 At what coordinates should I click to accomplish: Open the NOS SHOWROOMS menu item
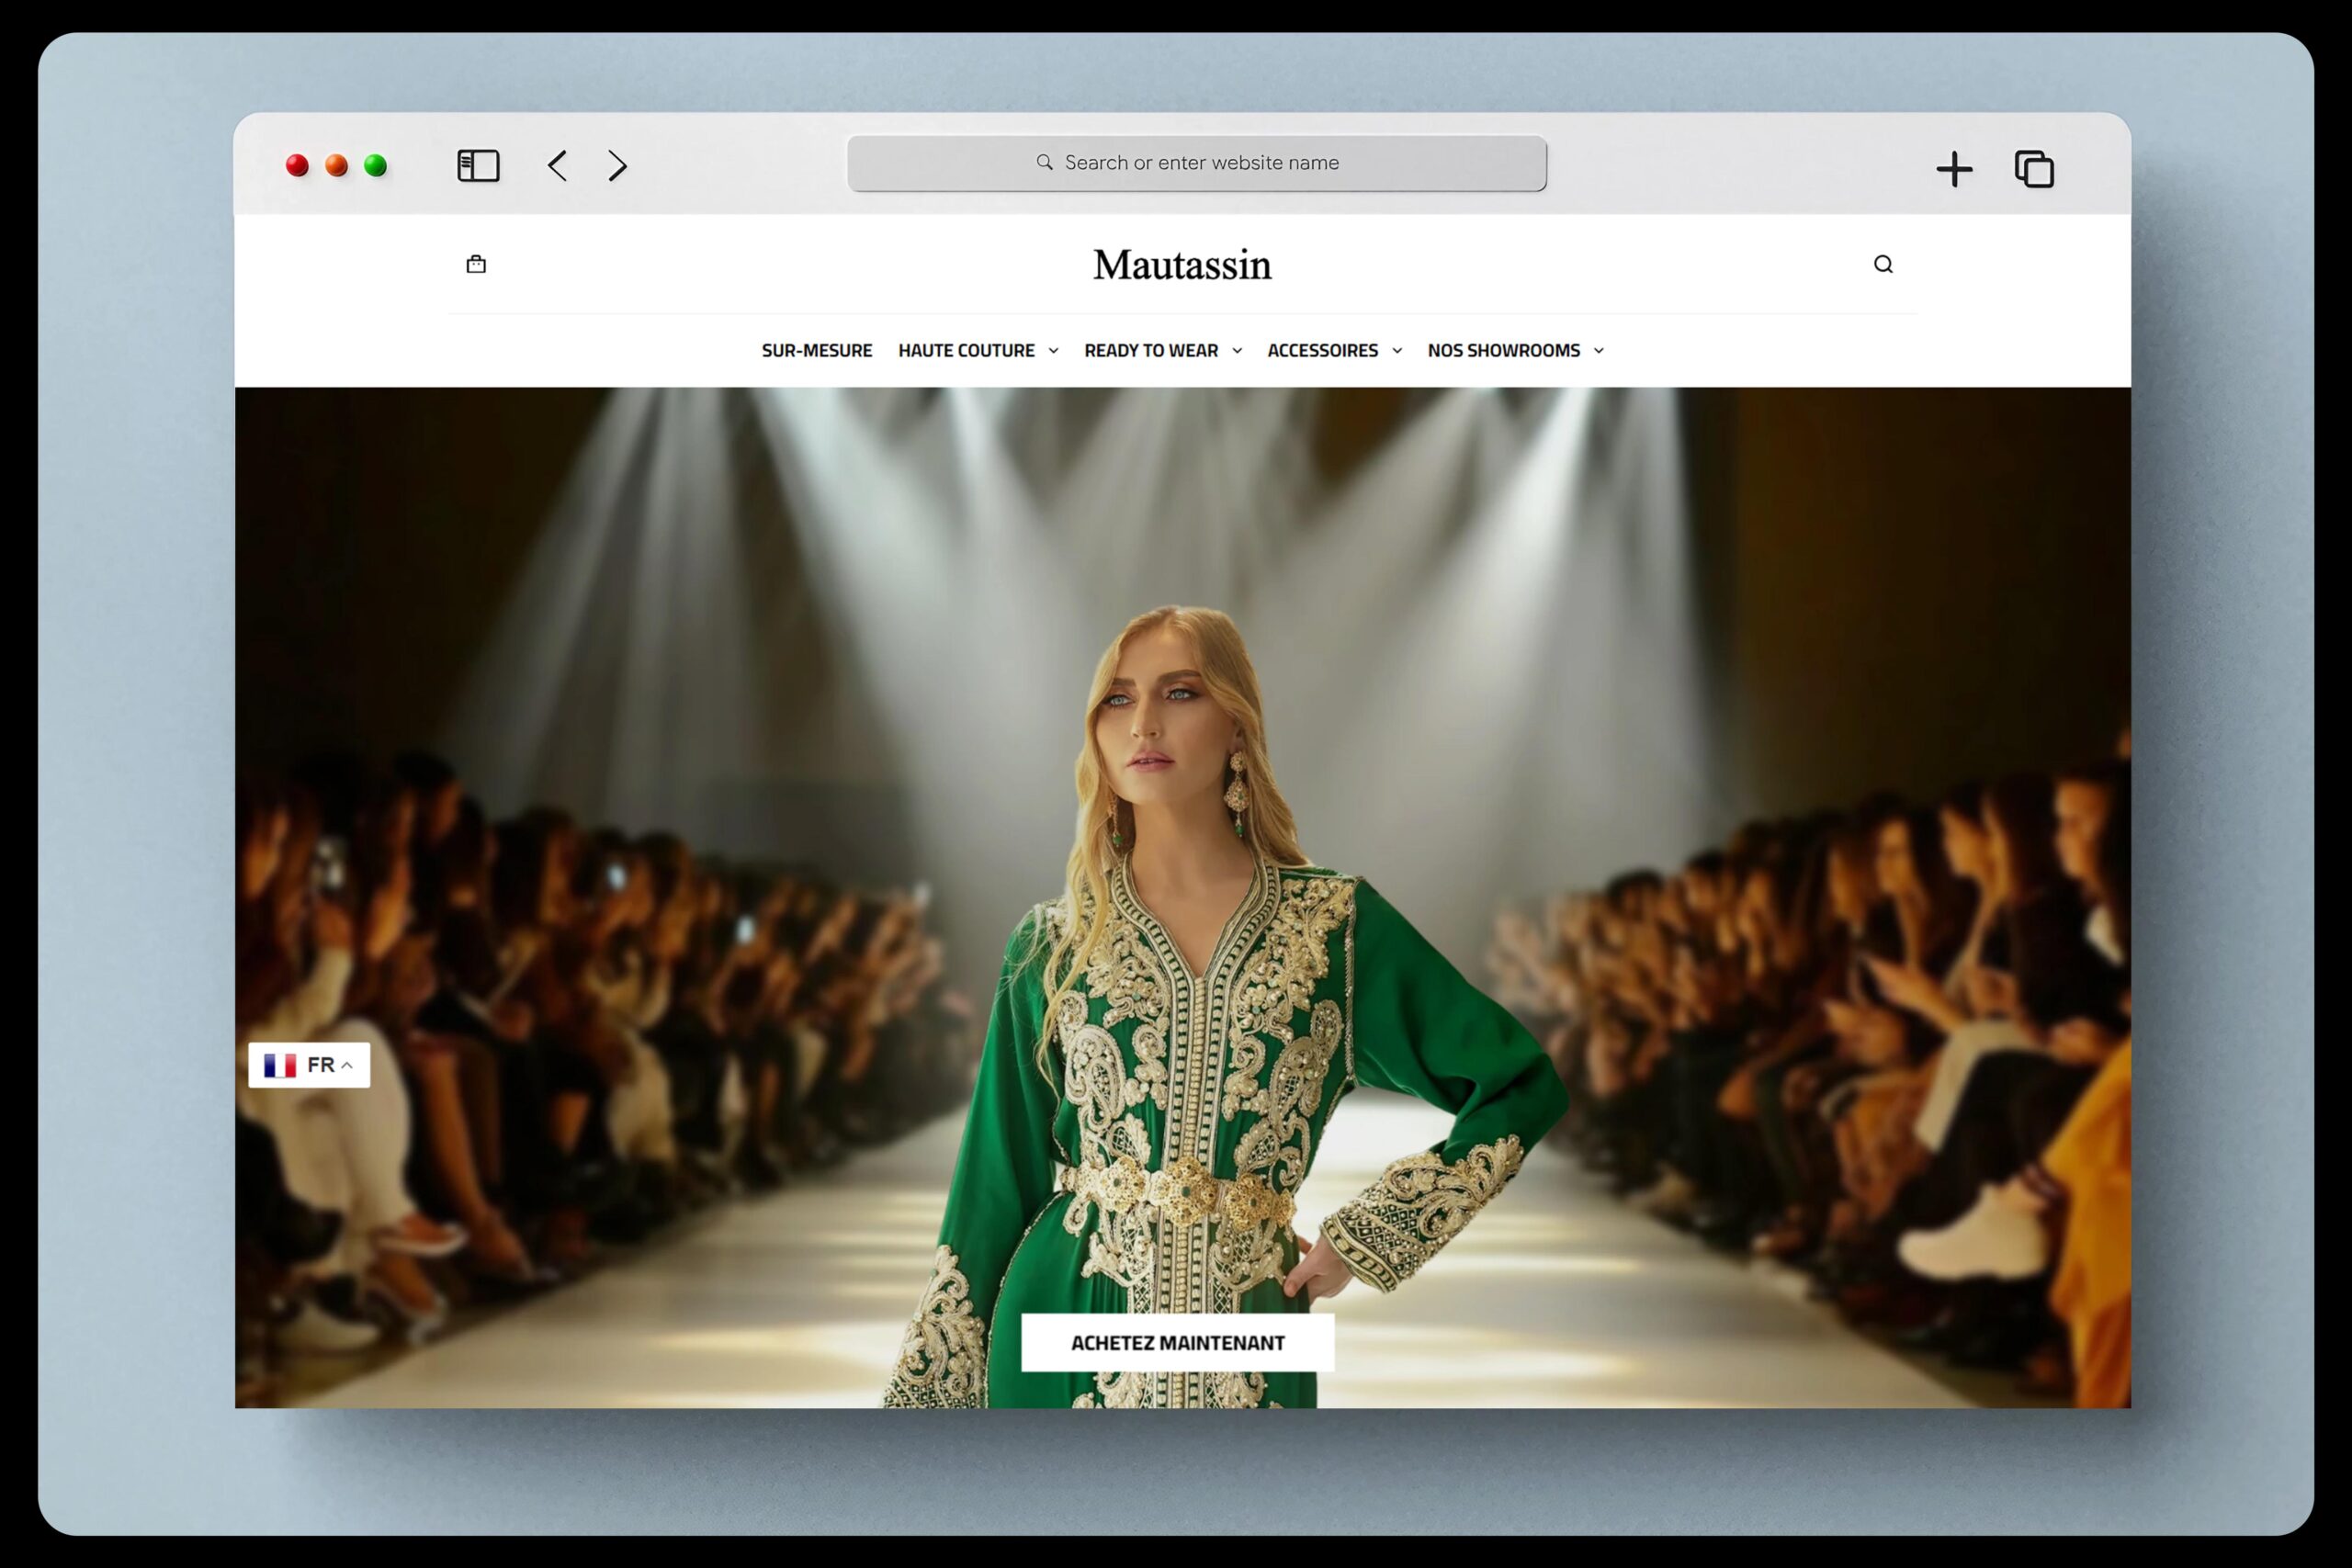coord(1504,351)
